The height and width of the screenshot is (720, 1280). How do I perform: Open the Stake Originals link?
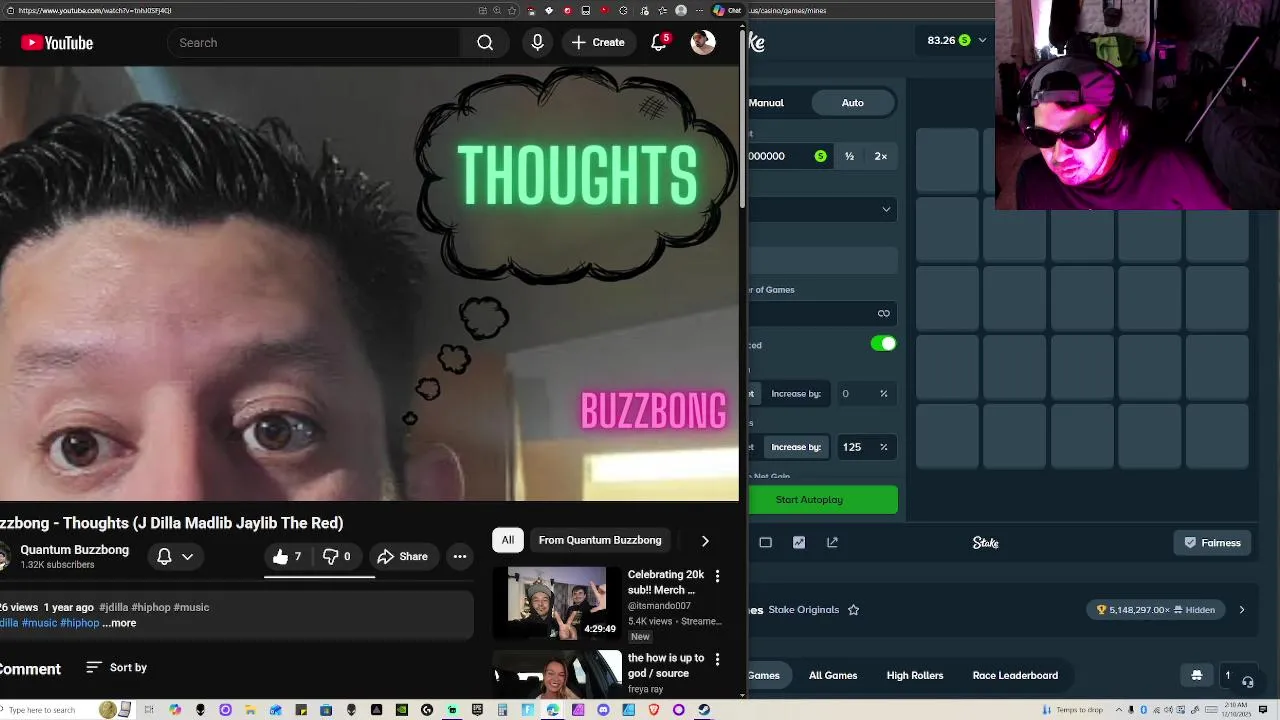(804, 609)
